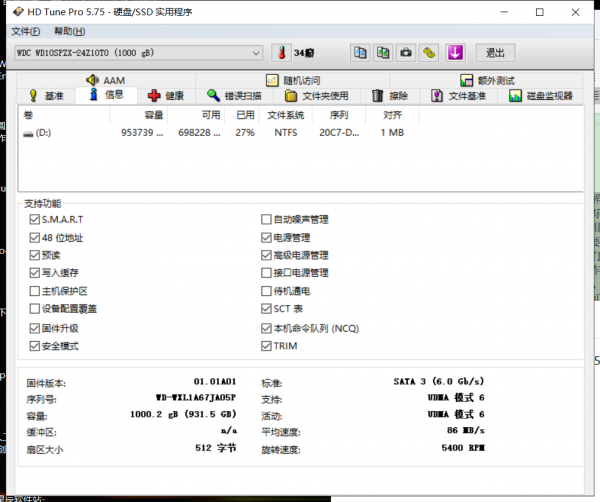Image resolution: width=600 pixels, height=502 pixels.
Task: Click the 对齐 column header
Action: click(392, 115)
